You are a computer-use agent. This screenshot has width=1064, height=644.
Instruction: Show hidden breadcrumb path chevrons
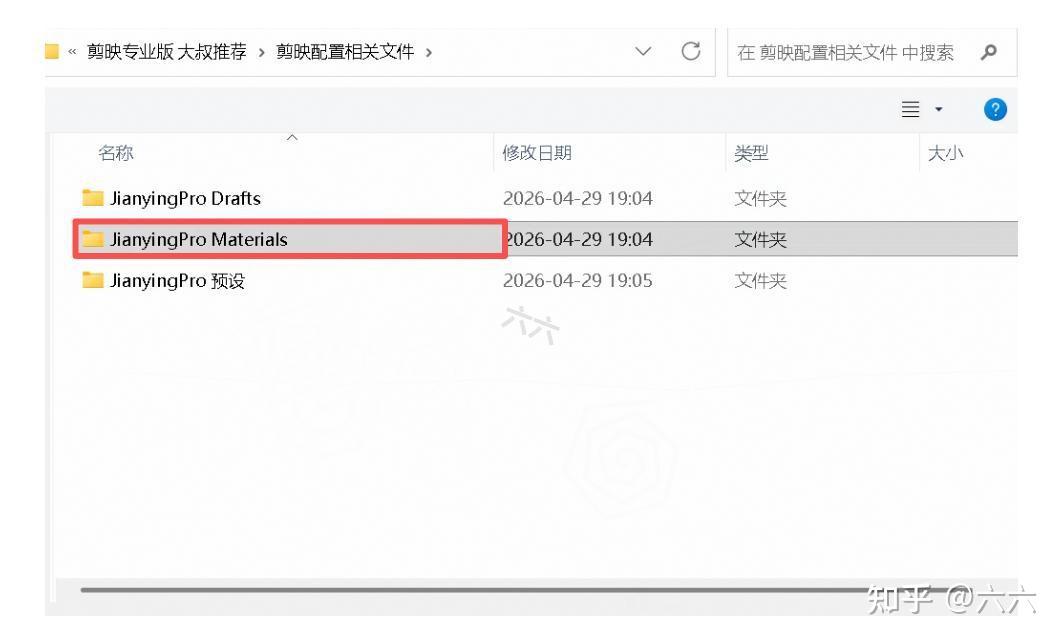click(72, 52)
